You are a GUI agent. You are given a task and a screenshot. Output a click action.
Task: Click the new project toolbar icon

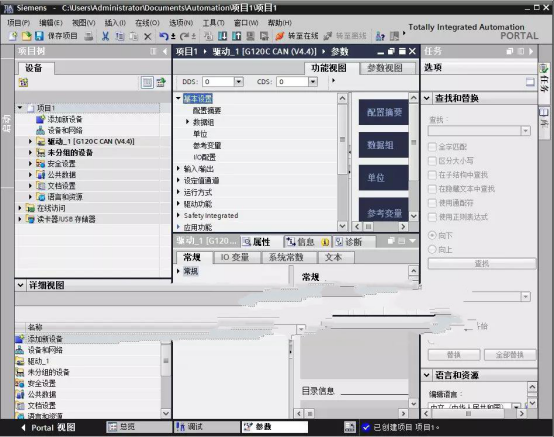click(13, 36)
